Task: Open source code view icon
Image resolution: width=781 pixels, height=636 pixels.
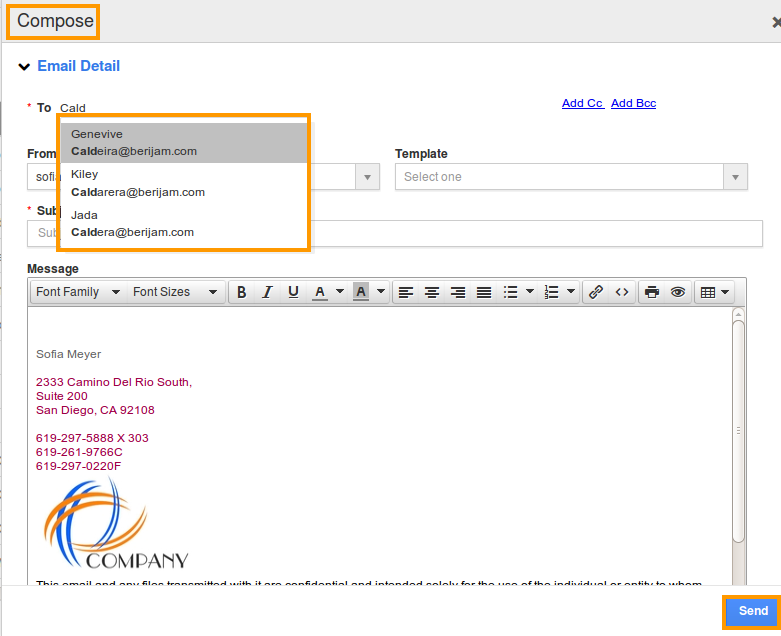Action: pos(622,292)
